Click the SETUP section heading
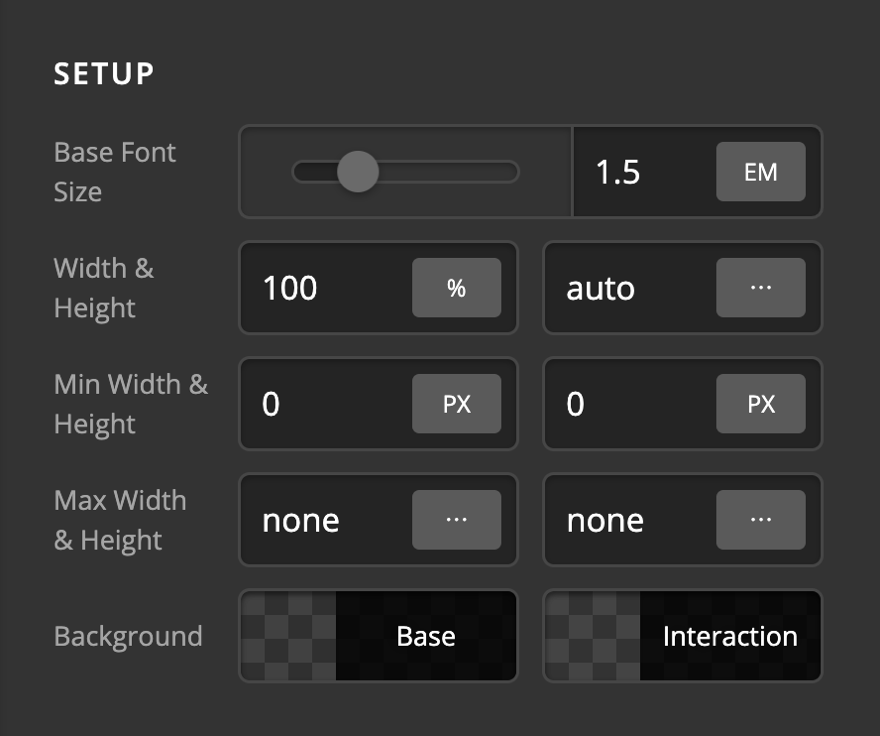This screenshot has height=736, width=880. [x=104, y=74]
